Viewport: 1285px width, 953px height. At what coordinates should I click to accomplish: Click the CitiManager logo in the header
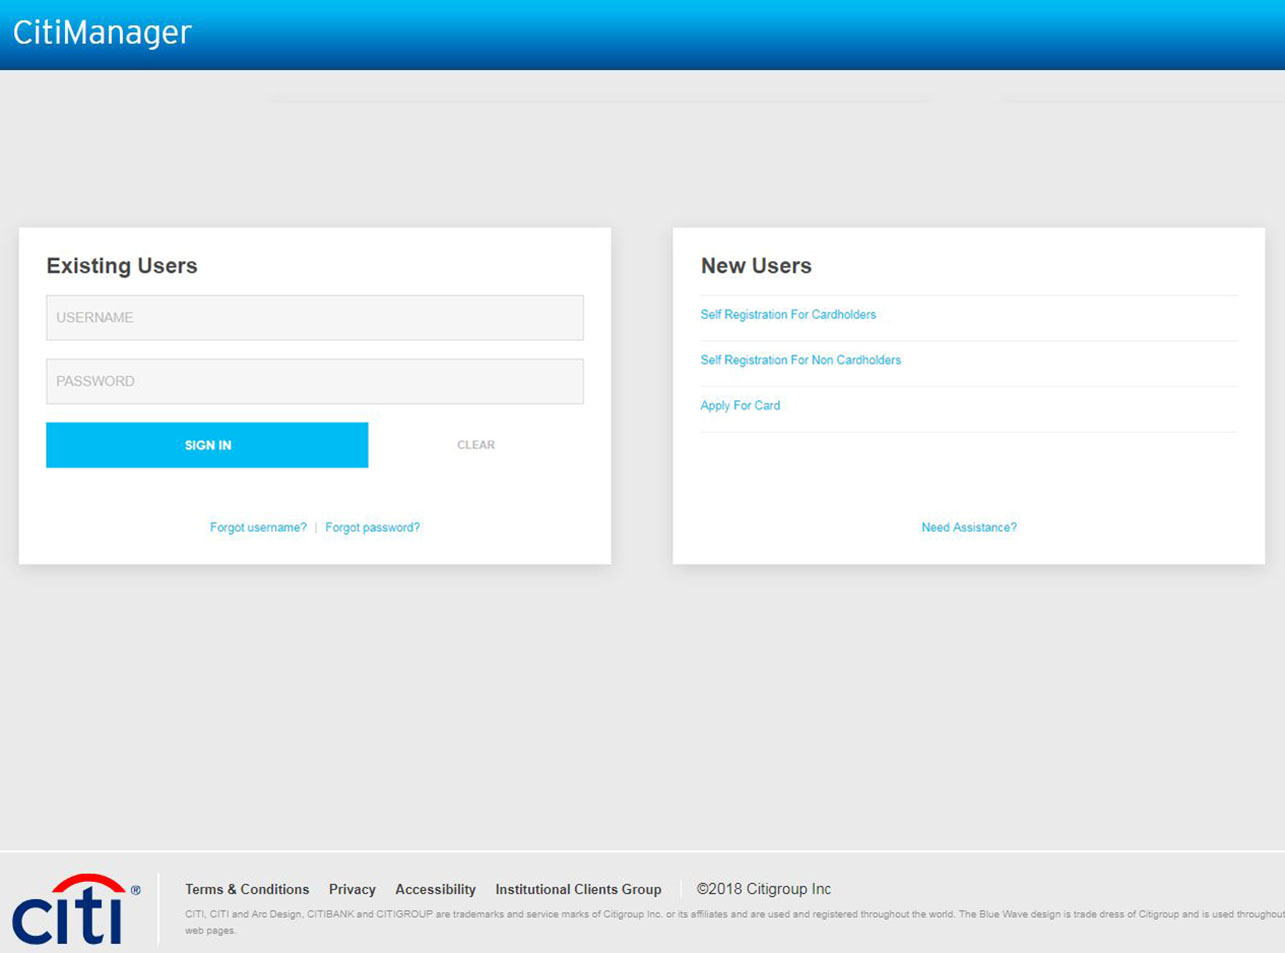[101, 31]
